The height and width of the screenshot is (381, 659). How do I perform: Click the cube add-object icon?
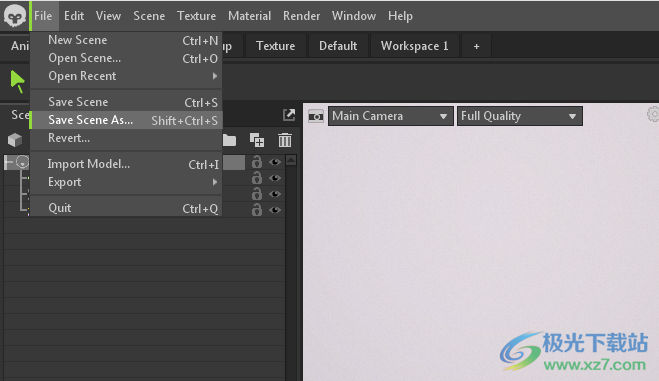coord(15,140)
